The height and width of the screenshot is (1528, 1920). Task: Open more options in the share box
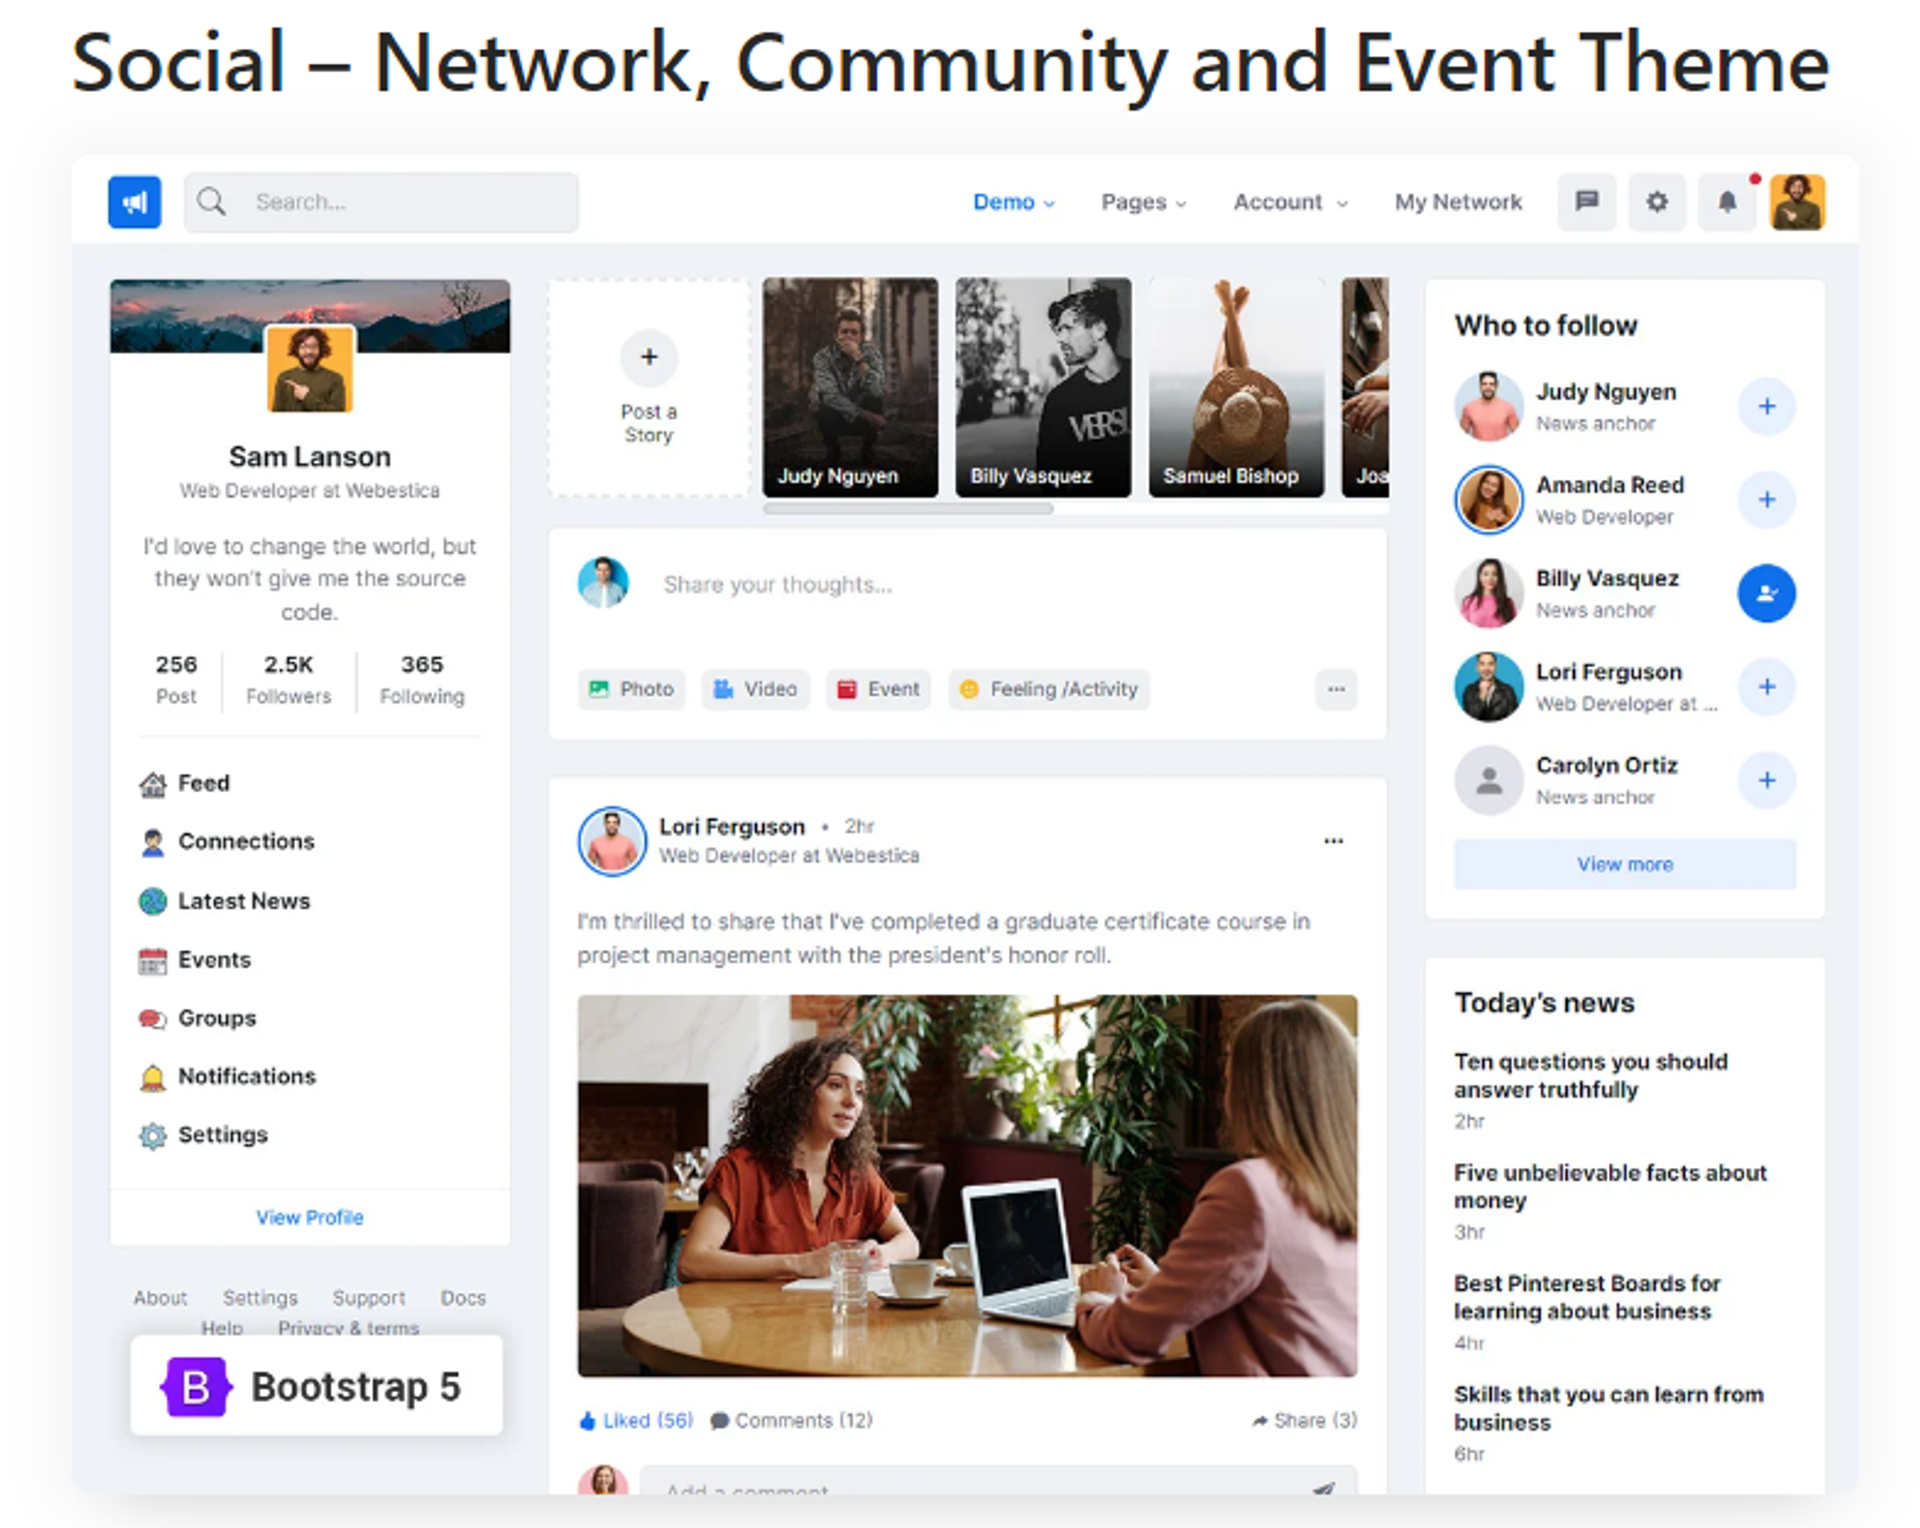point(1336,689)
